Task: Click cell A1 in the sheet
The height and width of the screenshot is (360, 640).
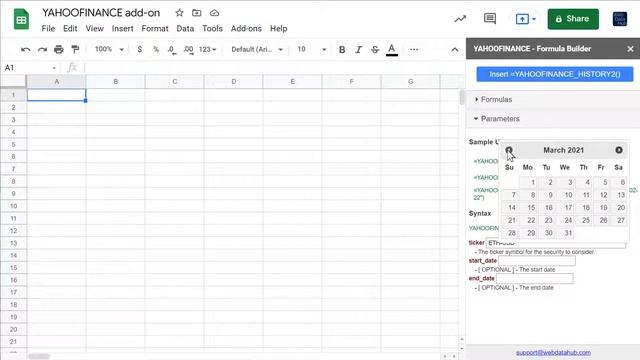Action: 56,95
